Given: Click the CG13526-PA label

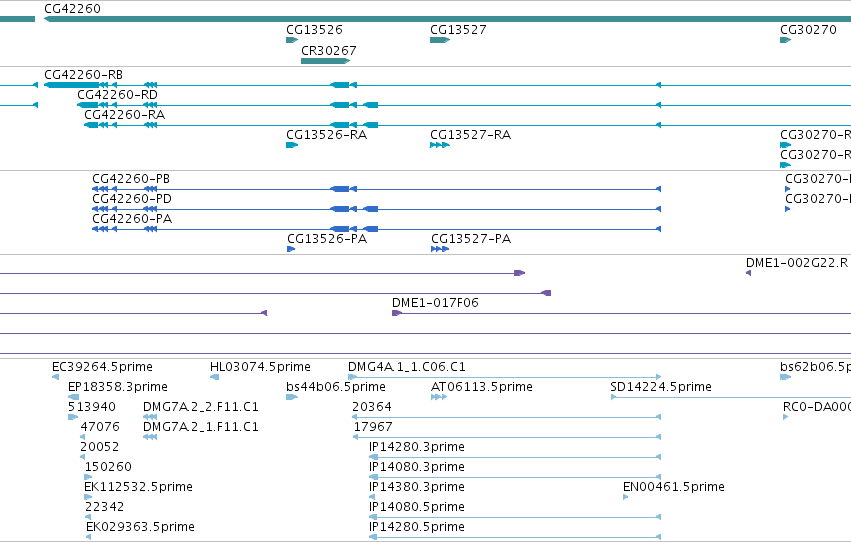Looking at the screenshot, I should click(x=327, y=239).
